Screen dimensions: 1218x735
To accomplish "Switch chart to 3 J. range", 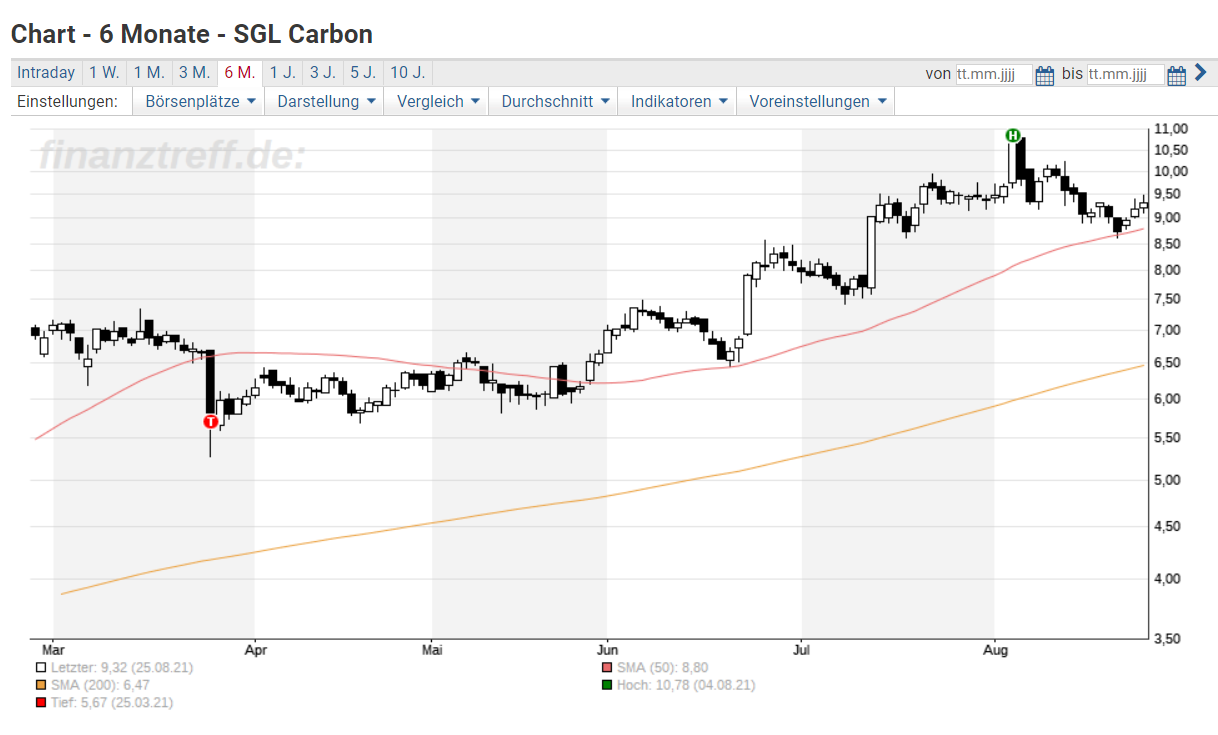I will click(x=323, y=73).
